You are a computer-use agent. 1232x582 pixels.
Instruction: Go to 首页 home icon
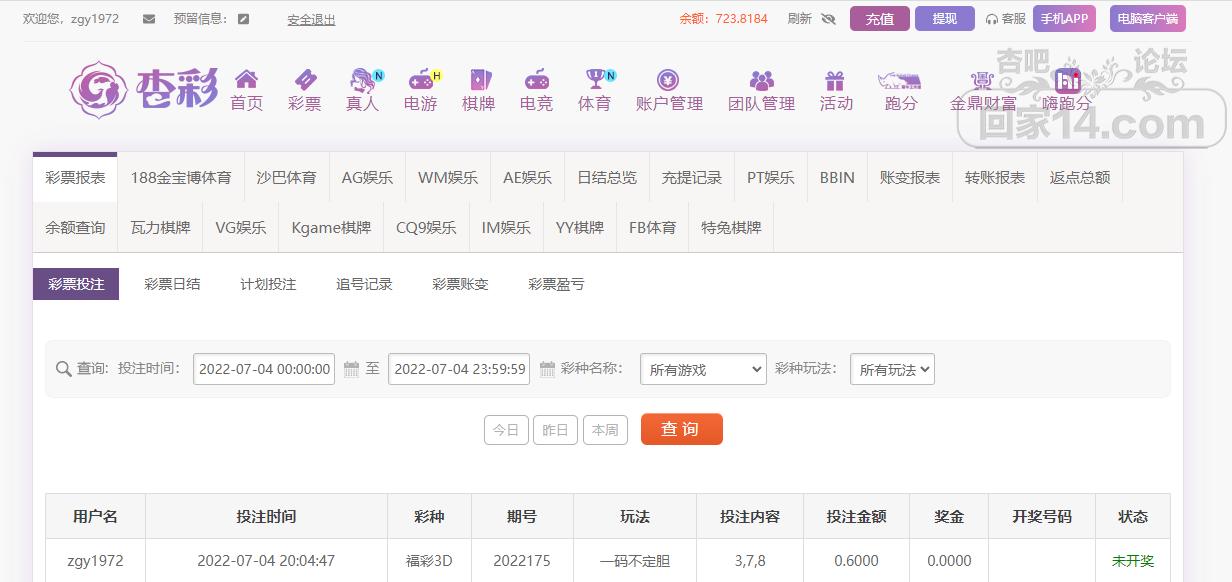[246, 80]
